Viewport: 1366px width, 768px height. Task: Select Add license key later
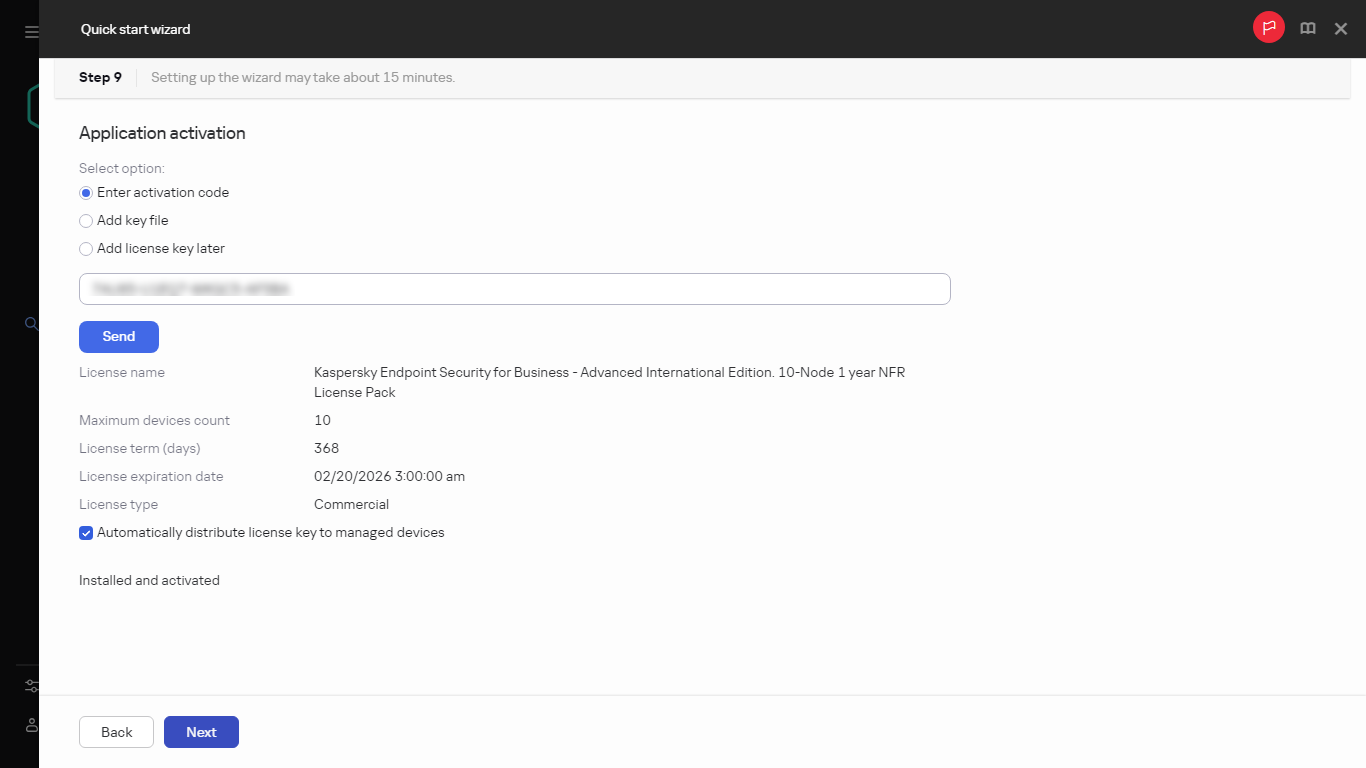[x=86, y=248]
